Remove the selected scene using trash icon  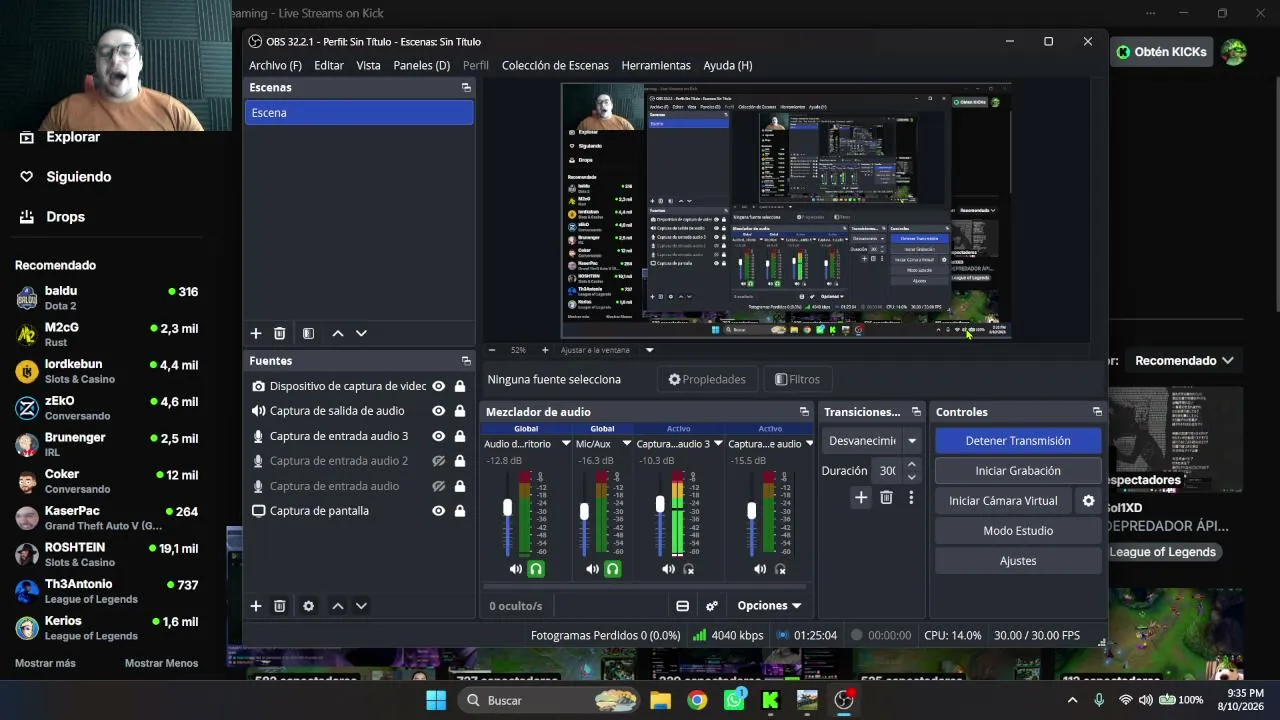(280, 333)
